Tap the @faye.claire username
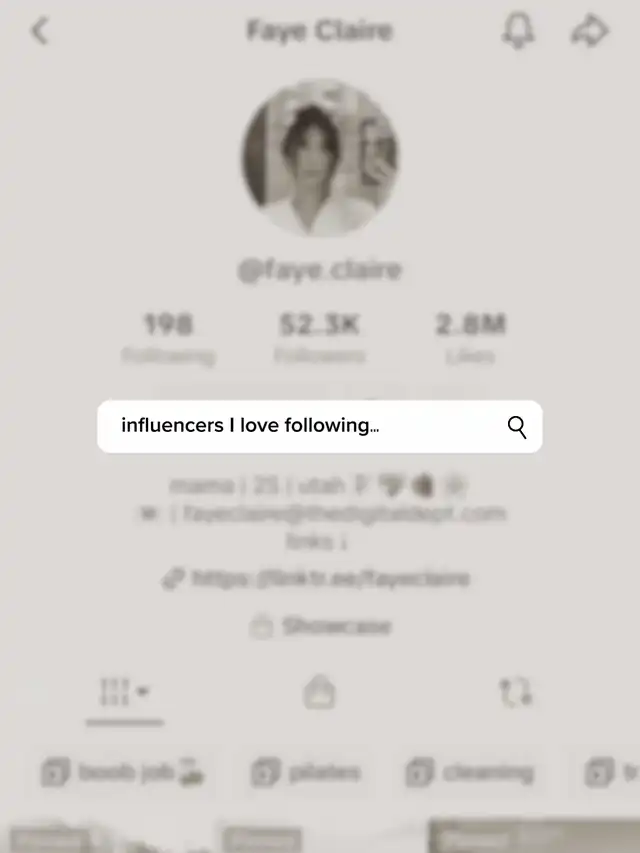This screenshot has height=853, width=640. click(319, 270)
